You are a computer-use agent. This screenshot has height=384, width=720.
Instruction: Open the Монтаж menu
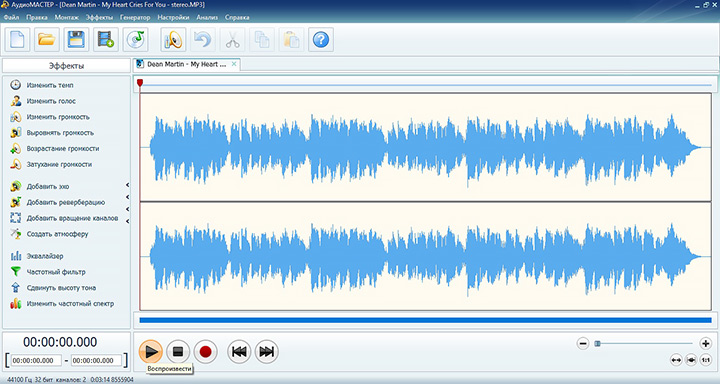pos(67,17)
